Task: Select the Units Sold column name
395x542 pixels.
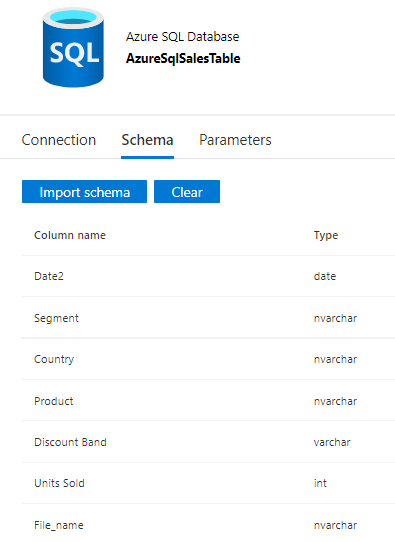Action: tap(59, 483)
